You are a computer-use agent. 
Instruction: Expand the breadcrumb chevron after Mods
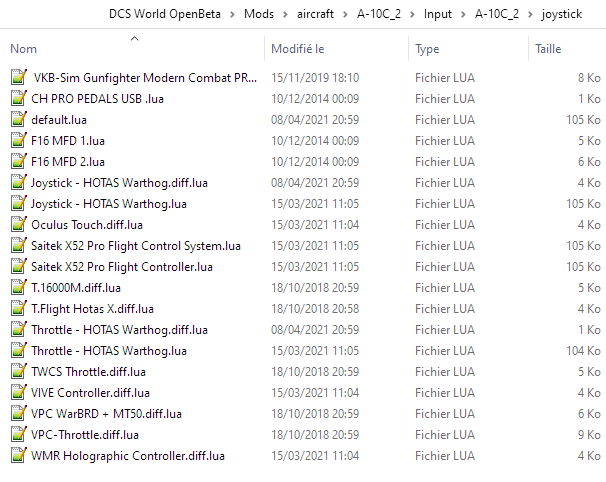[x=283, y=15]
